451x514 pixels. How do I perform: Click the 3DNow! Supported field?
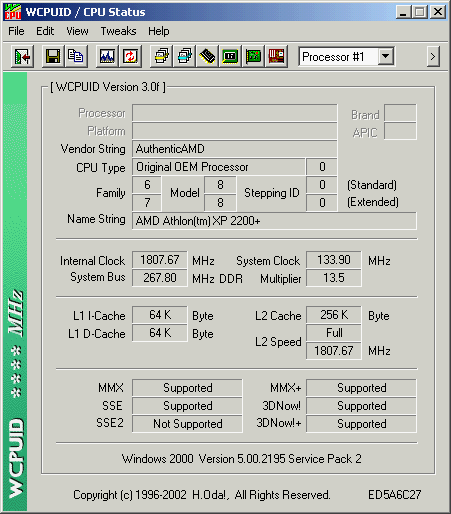click(361, 406)
